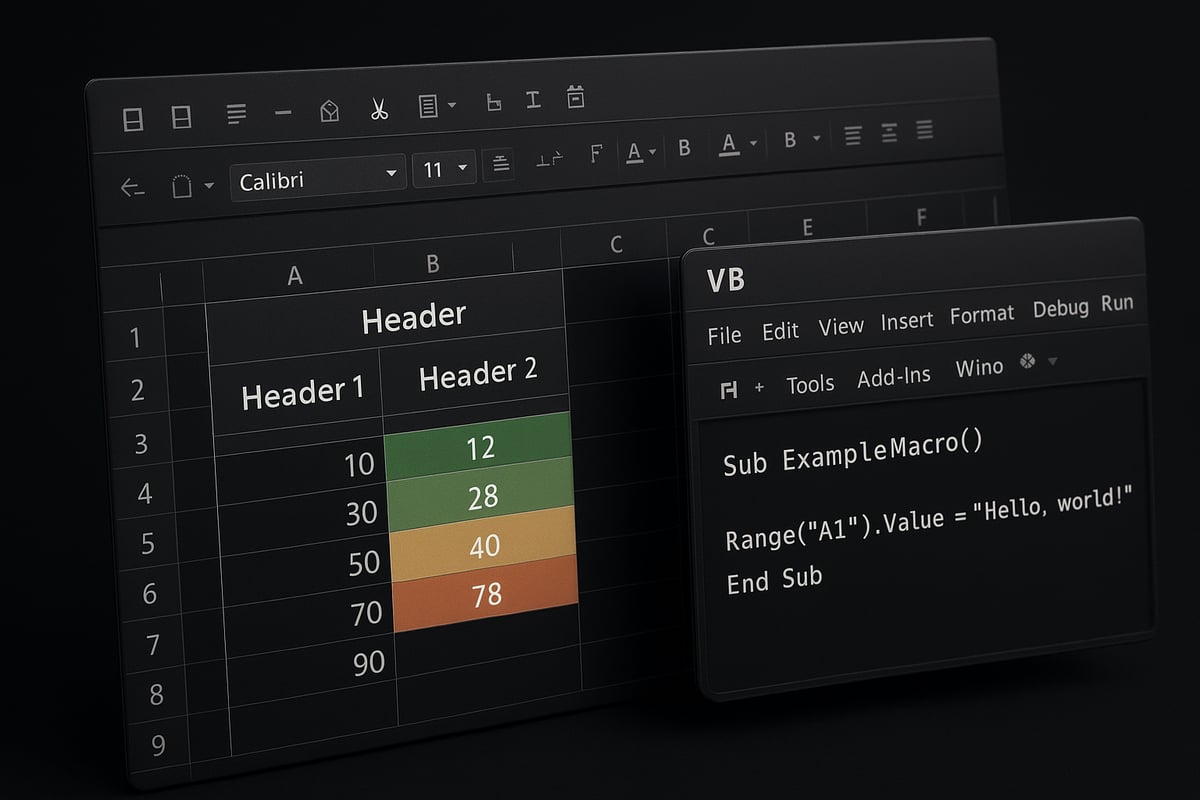Open the Insert menu in the VB editor
The height and width of the screenshot is (800, 1200).
coord(906,320)
